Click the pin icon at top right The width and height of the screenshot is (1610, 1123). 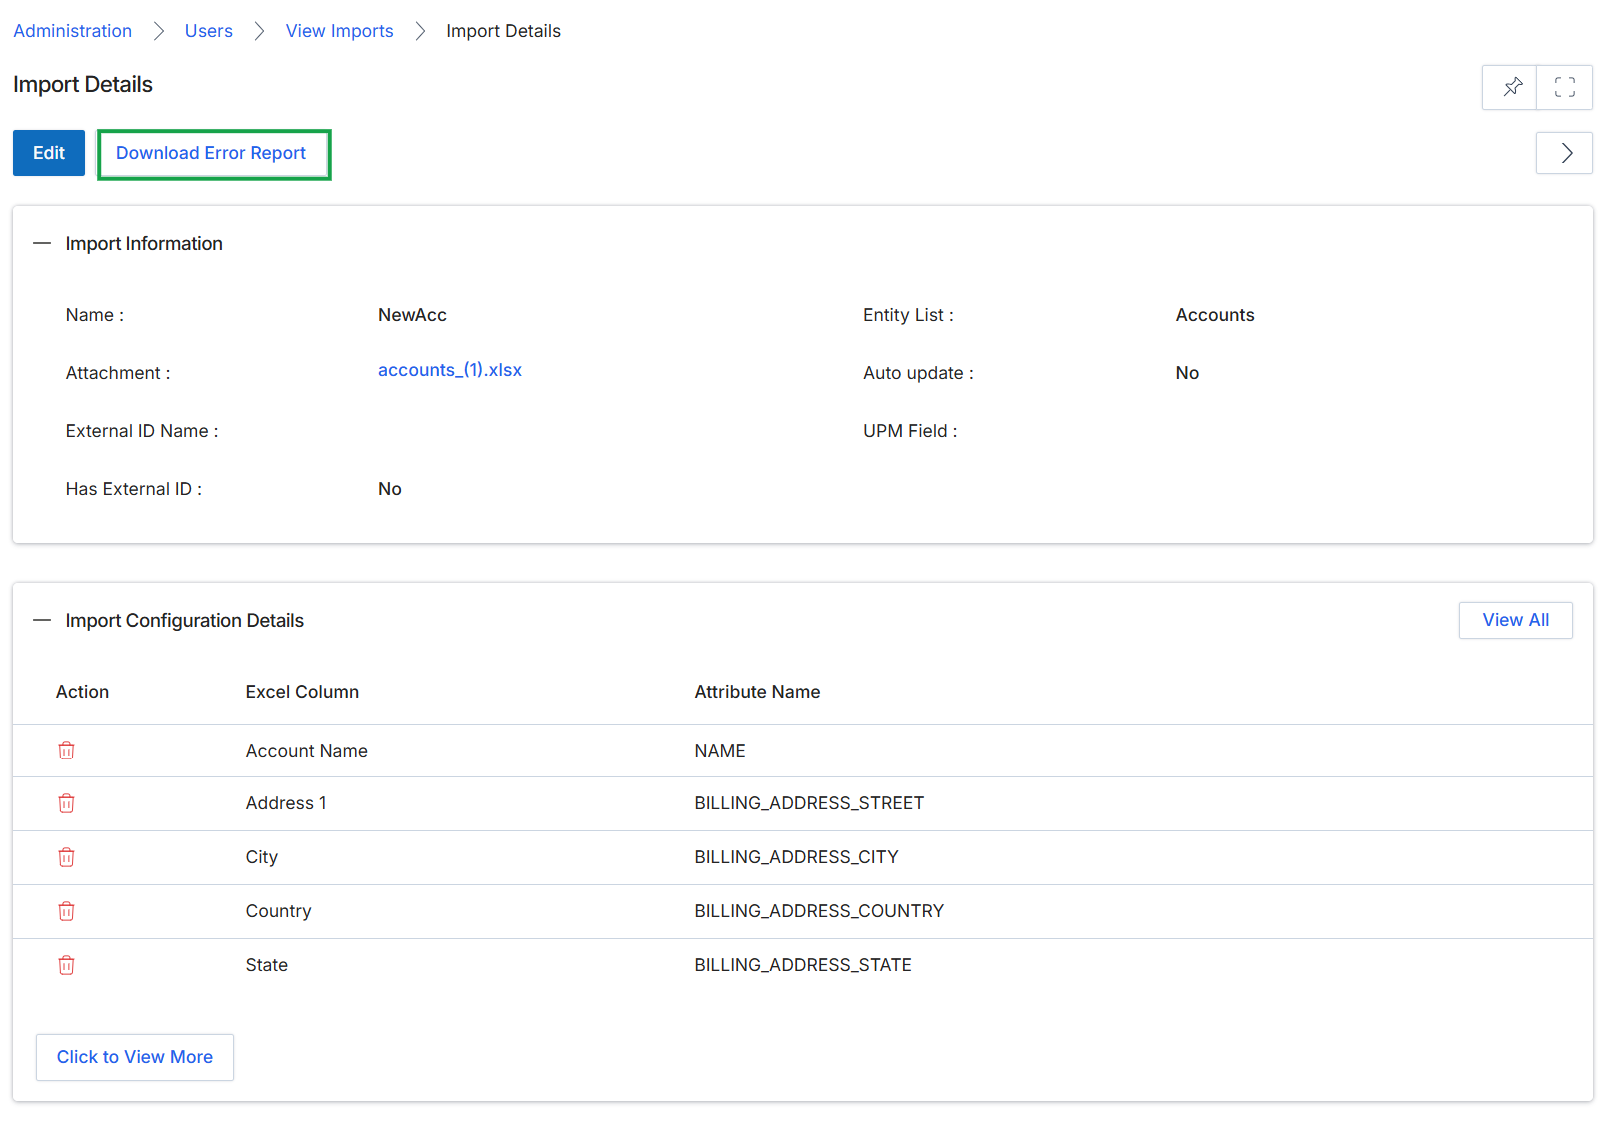[x=1511, y=87]
